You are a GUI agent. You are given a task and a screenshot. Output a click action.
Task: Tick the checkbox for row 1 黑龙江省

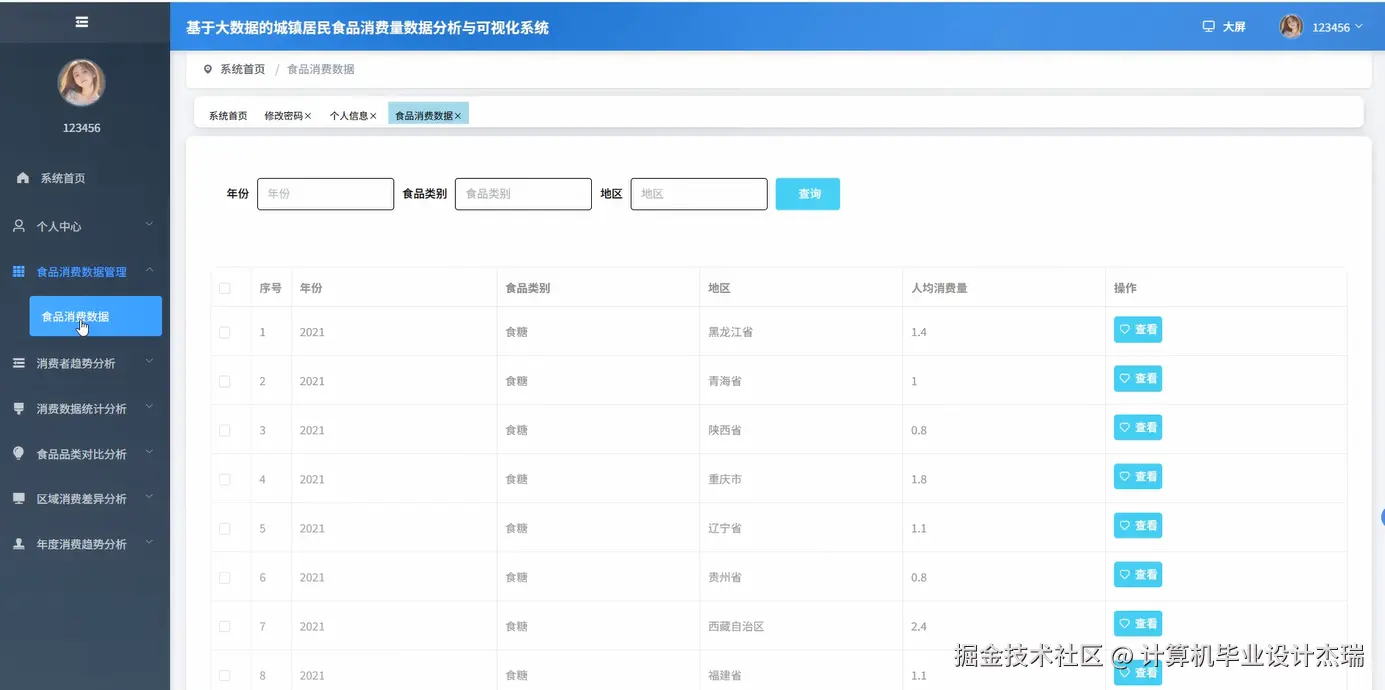(x=225, y=332)
